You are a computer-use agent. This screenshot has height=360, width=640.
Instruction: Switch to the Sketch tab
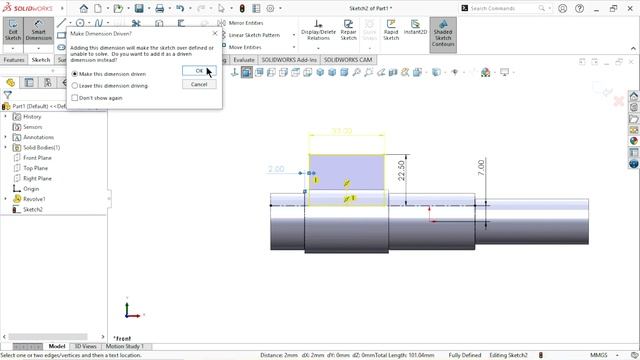click(41, 60)
